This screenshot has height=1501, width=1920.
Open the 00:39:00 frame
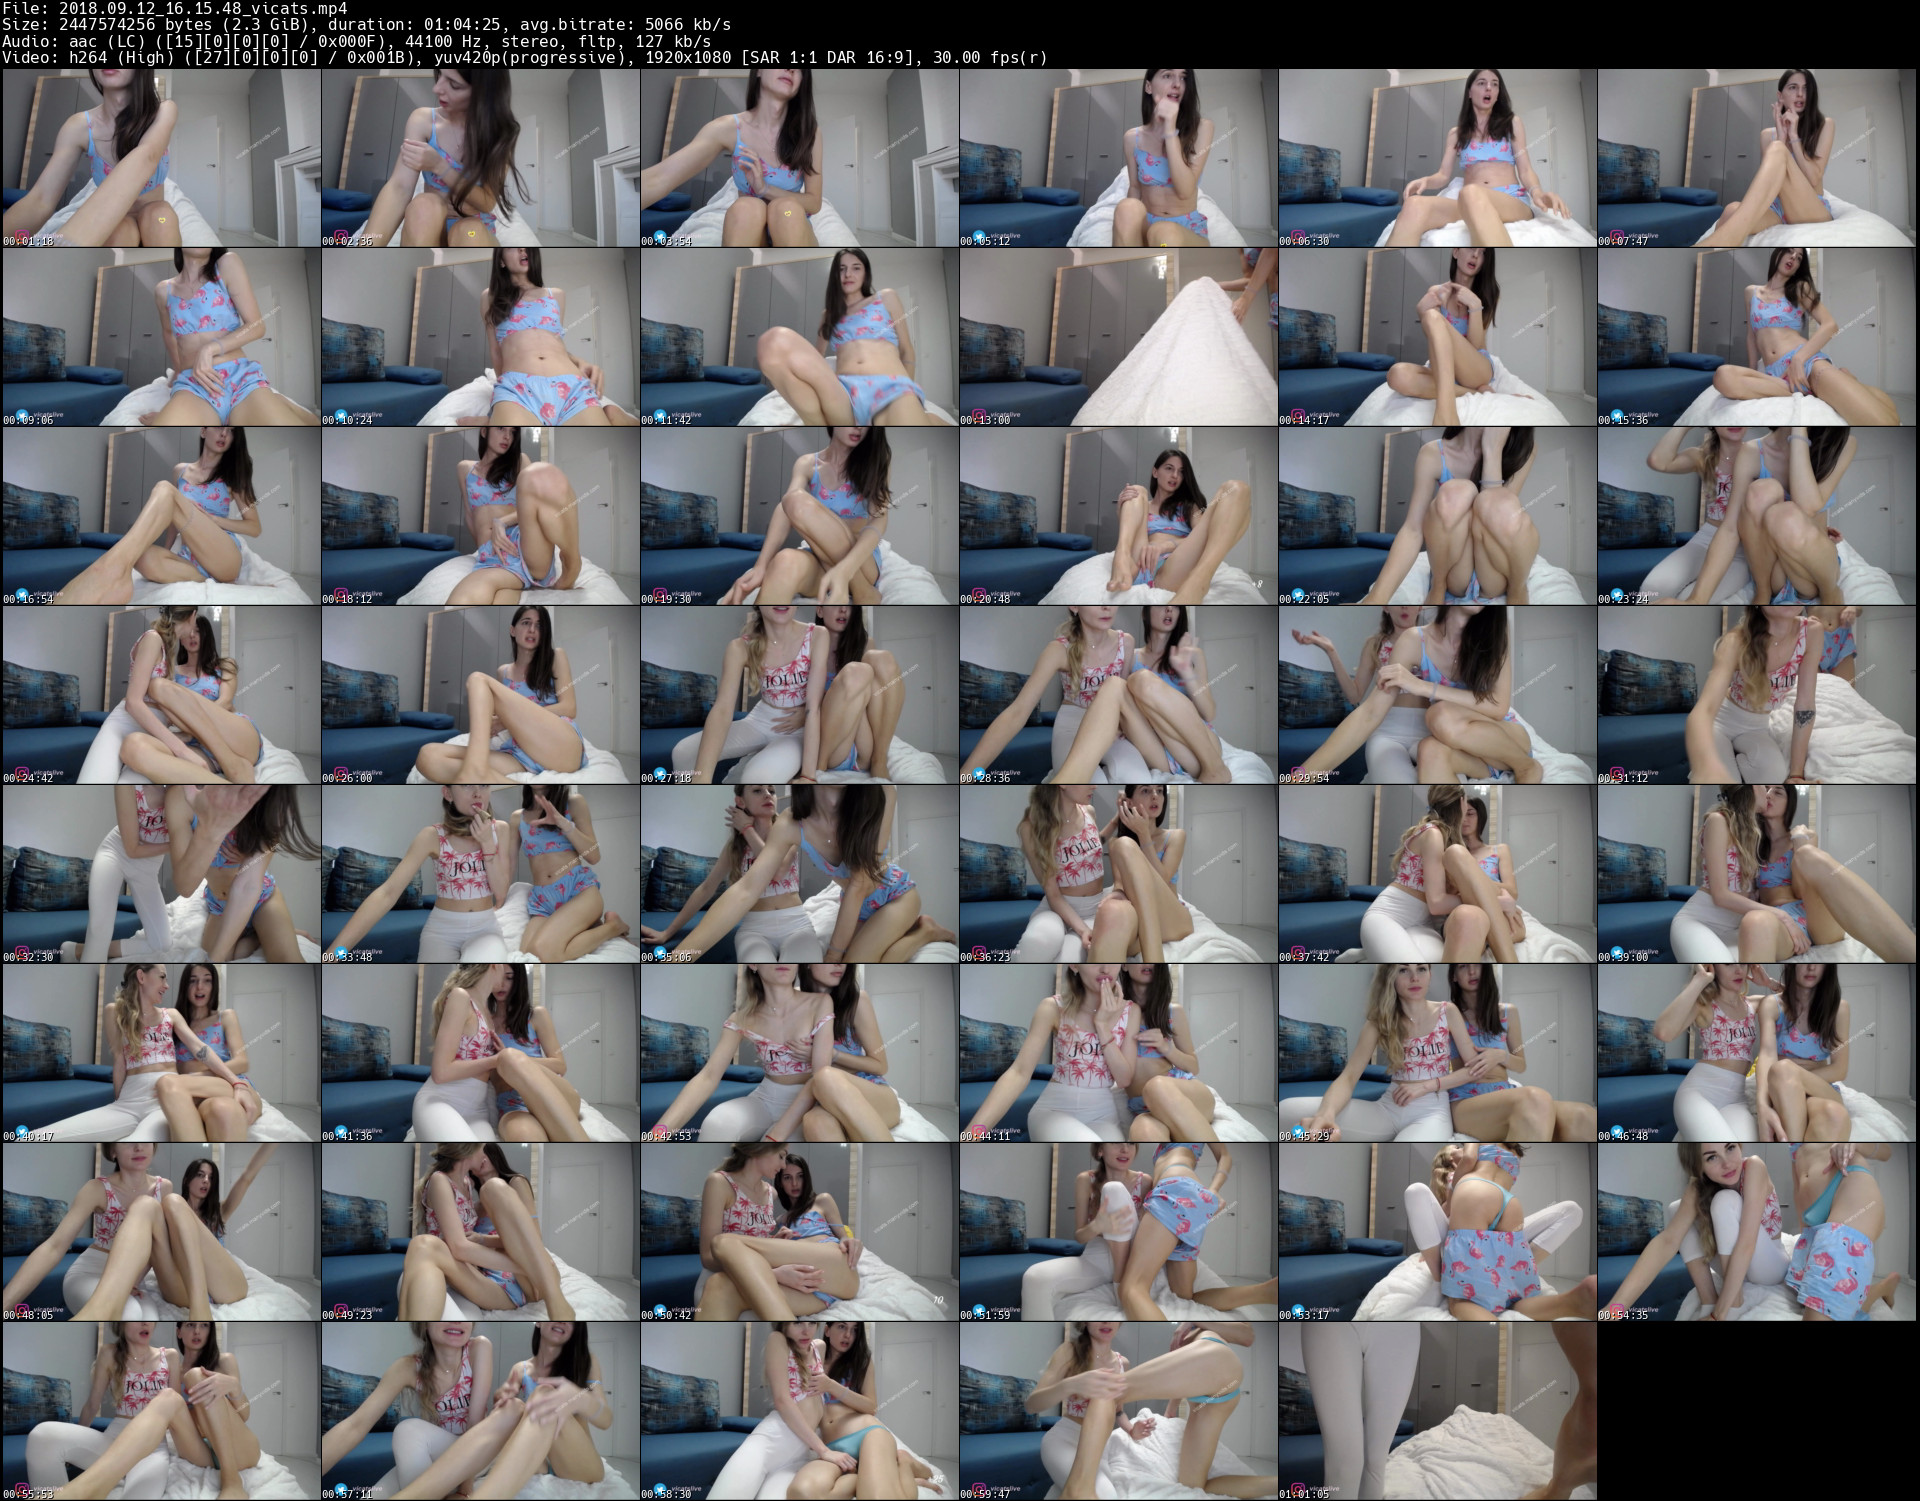[x=1756, y=874]
